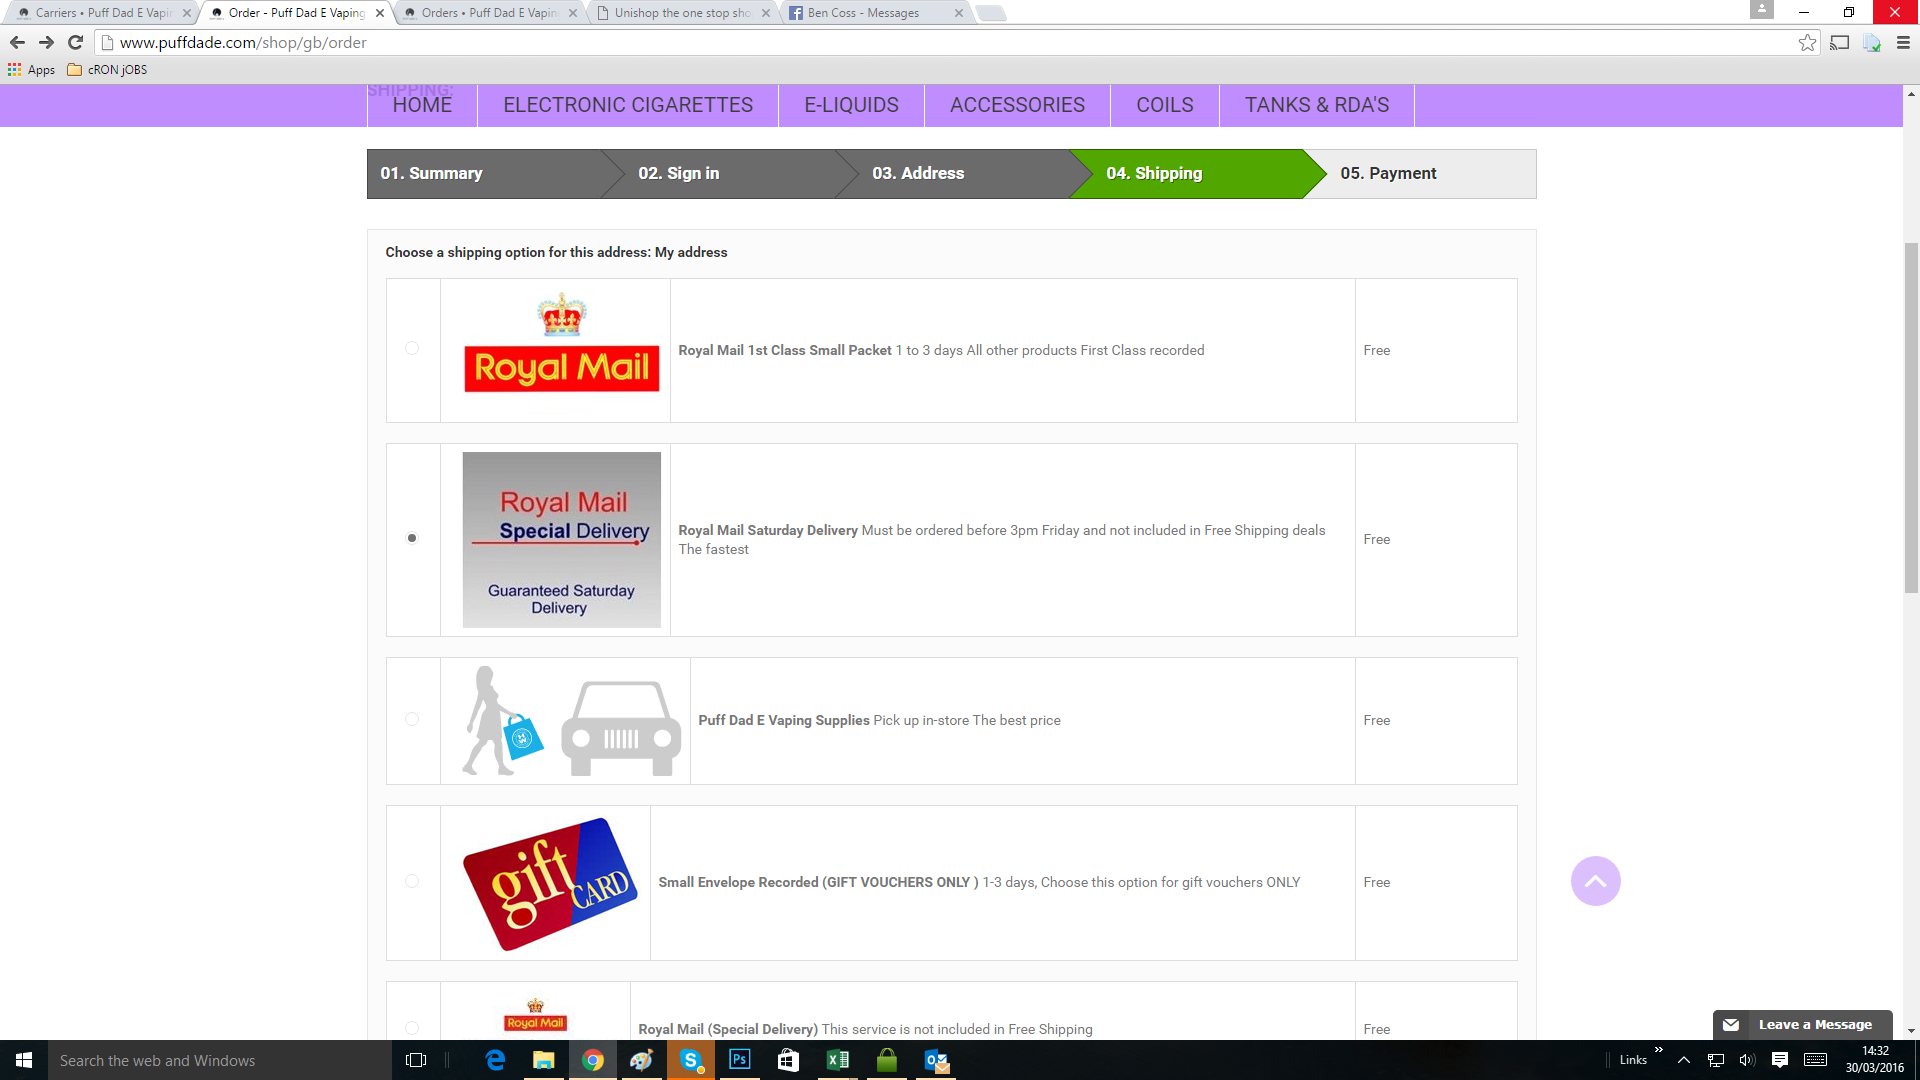Click the scrollbar down arrow
Image resolution: width=1920 pixels, height=1080 pixels.
[x=1911, y=1030]
